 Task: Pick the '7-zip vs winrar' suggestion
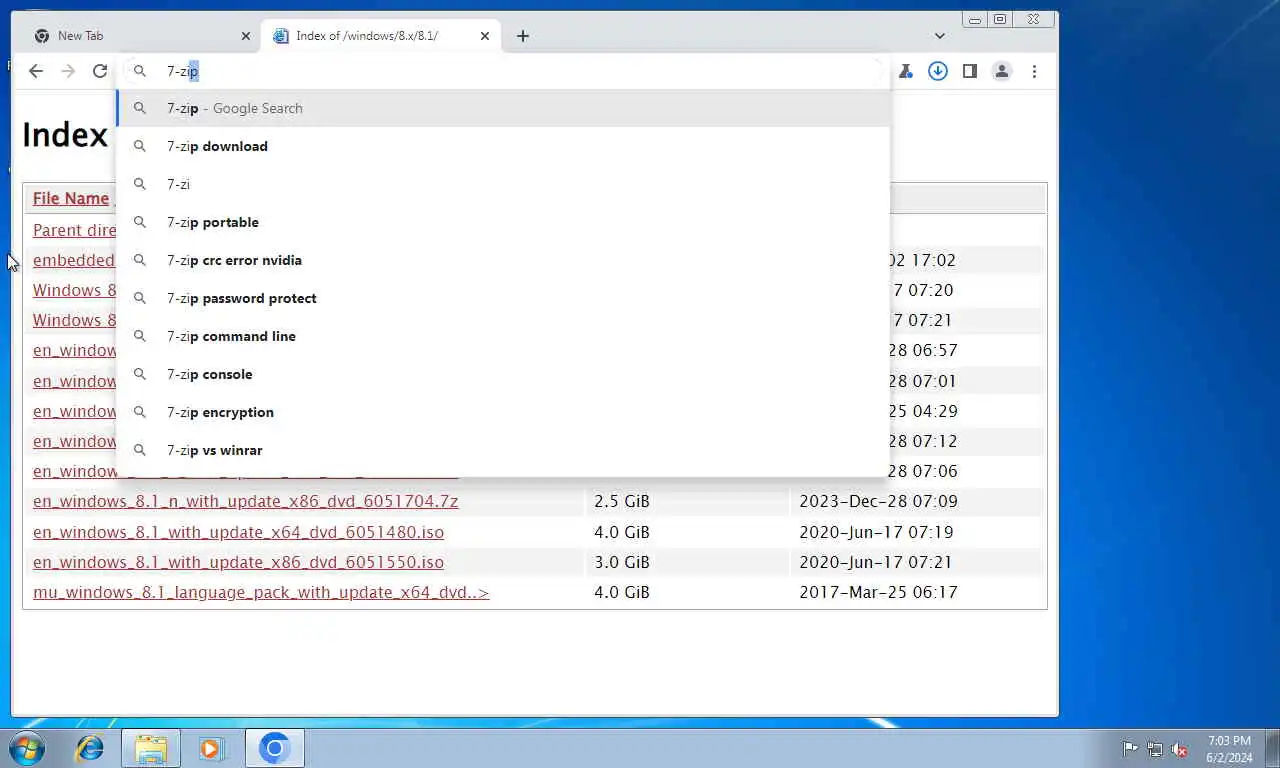[503, 450]
